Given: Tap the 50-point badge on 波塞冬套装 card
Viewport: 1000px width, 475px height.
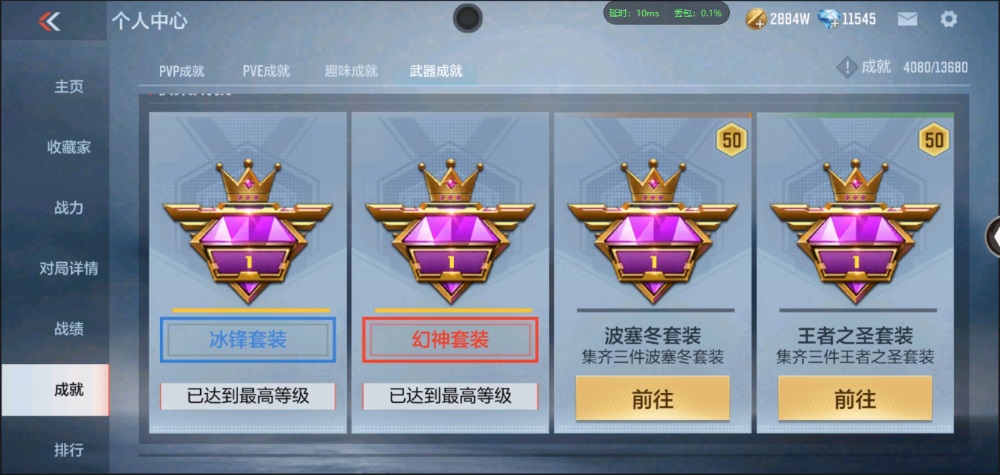Looking at the screenshot, I should (731, 140).
